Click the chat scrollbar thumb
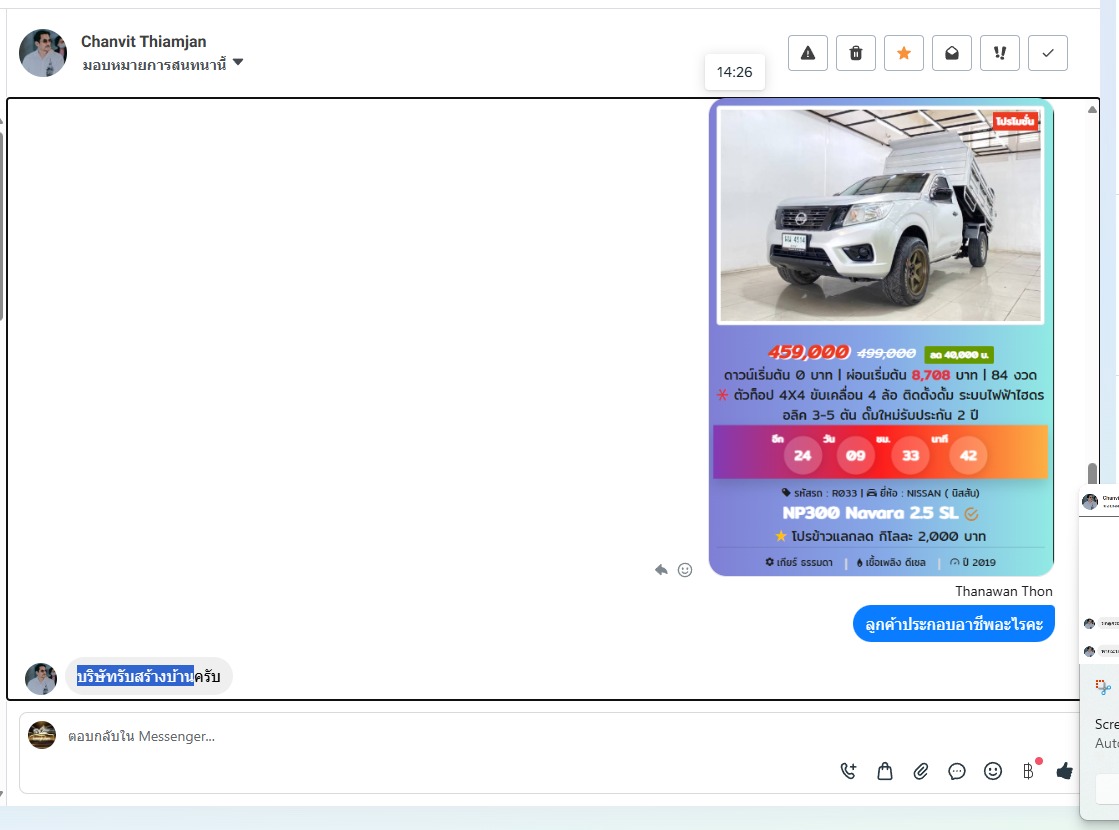The height and width of the screenshot is (830, 1119). coord(1092,473)
